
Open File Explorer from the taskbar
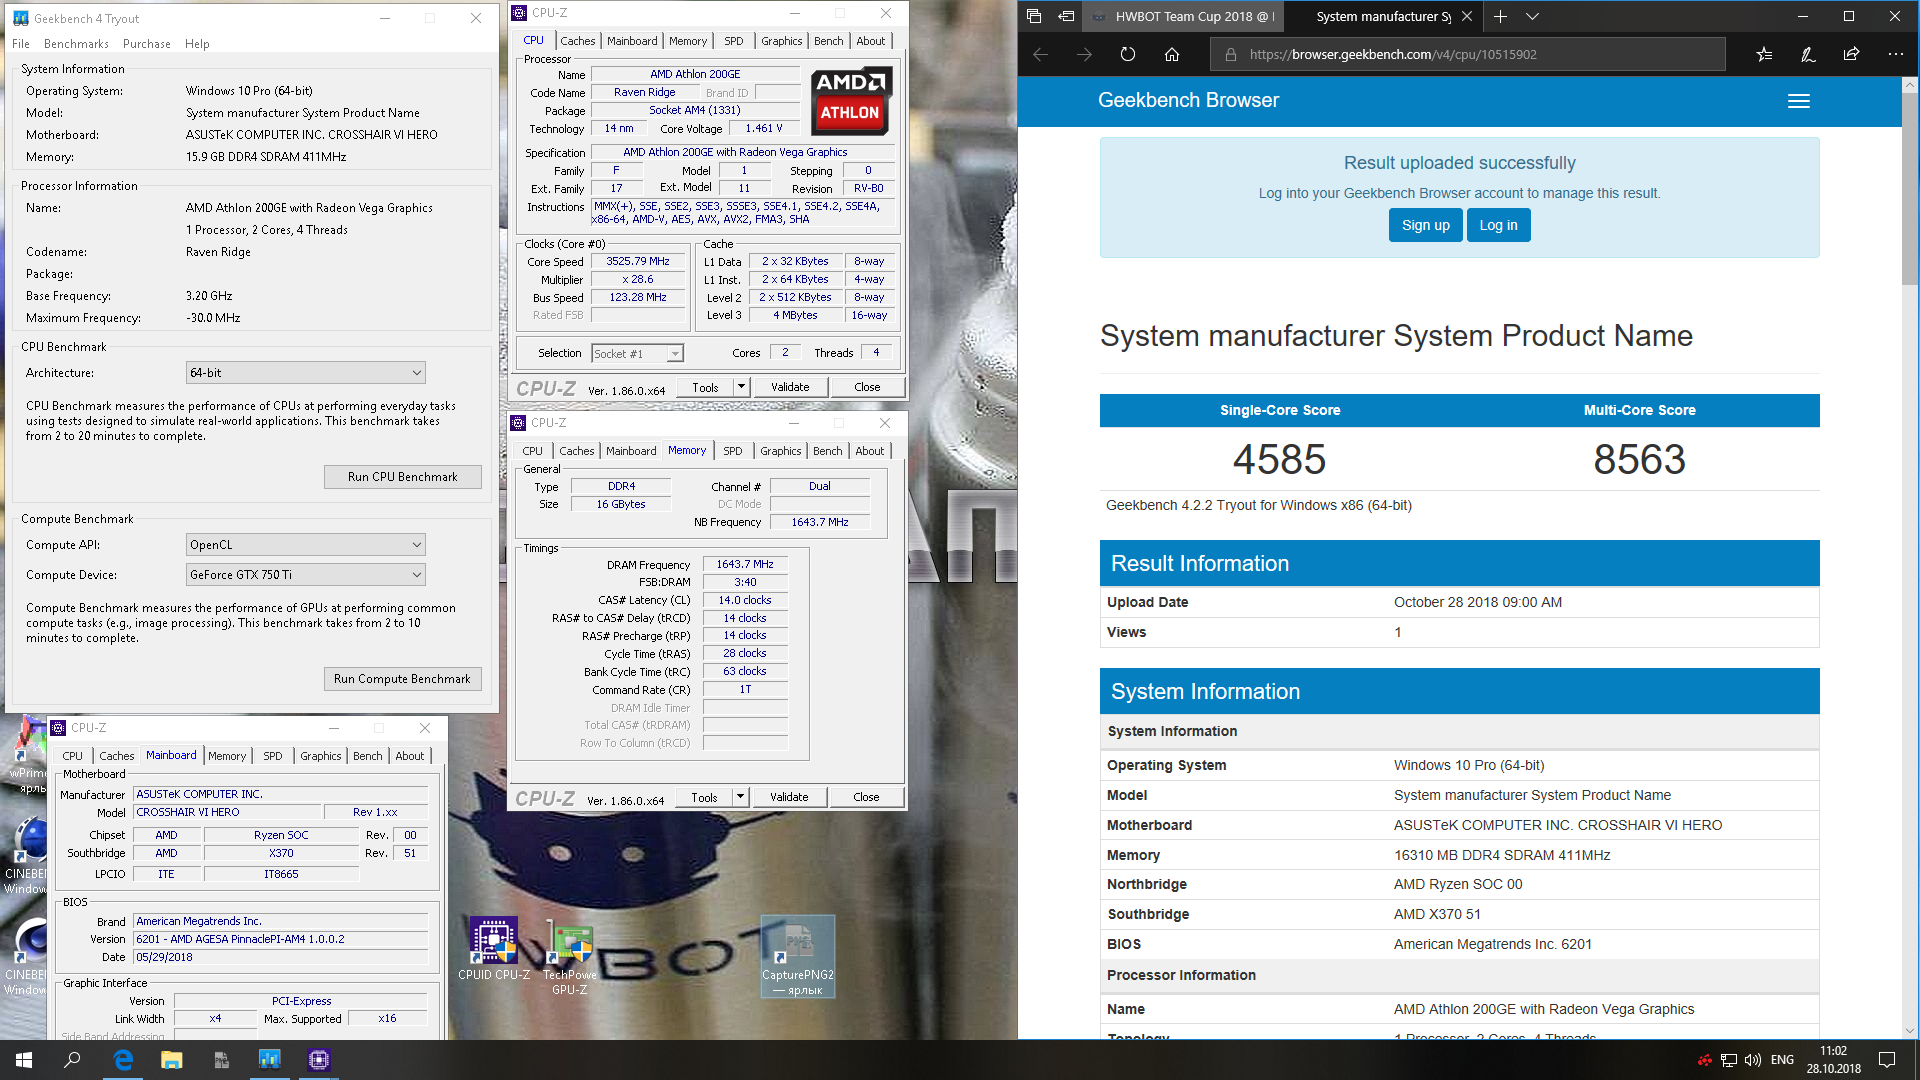coord(172,1060)
